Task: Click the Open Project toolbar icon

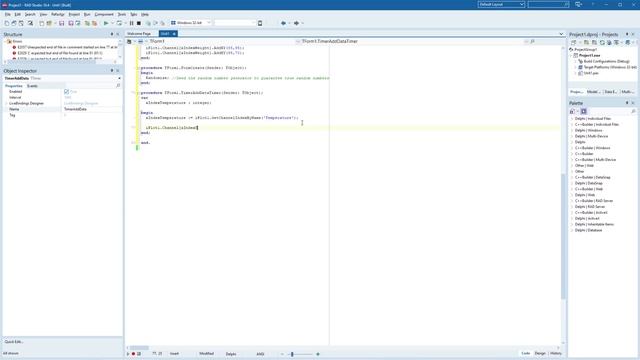Action: pos(78,23)
